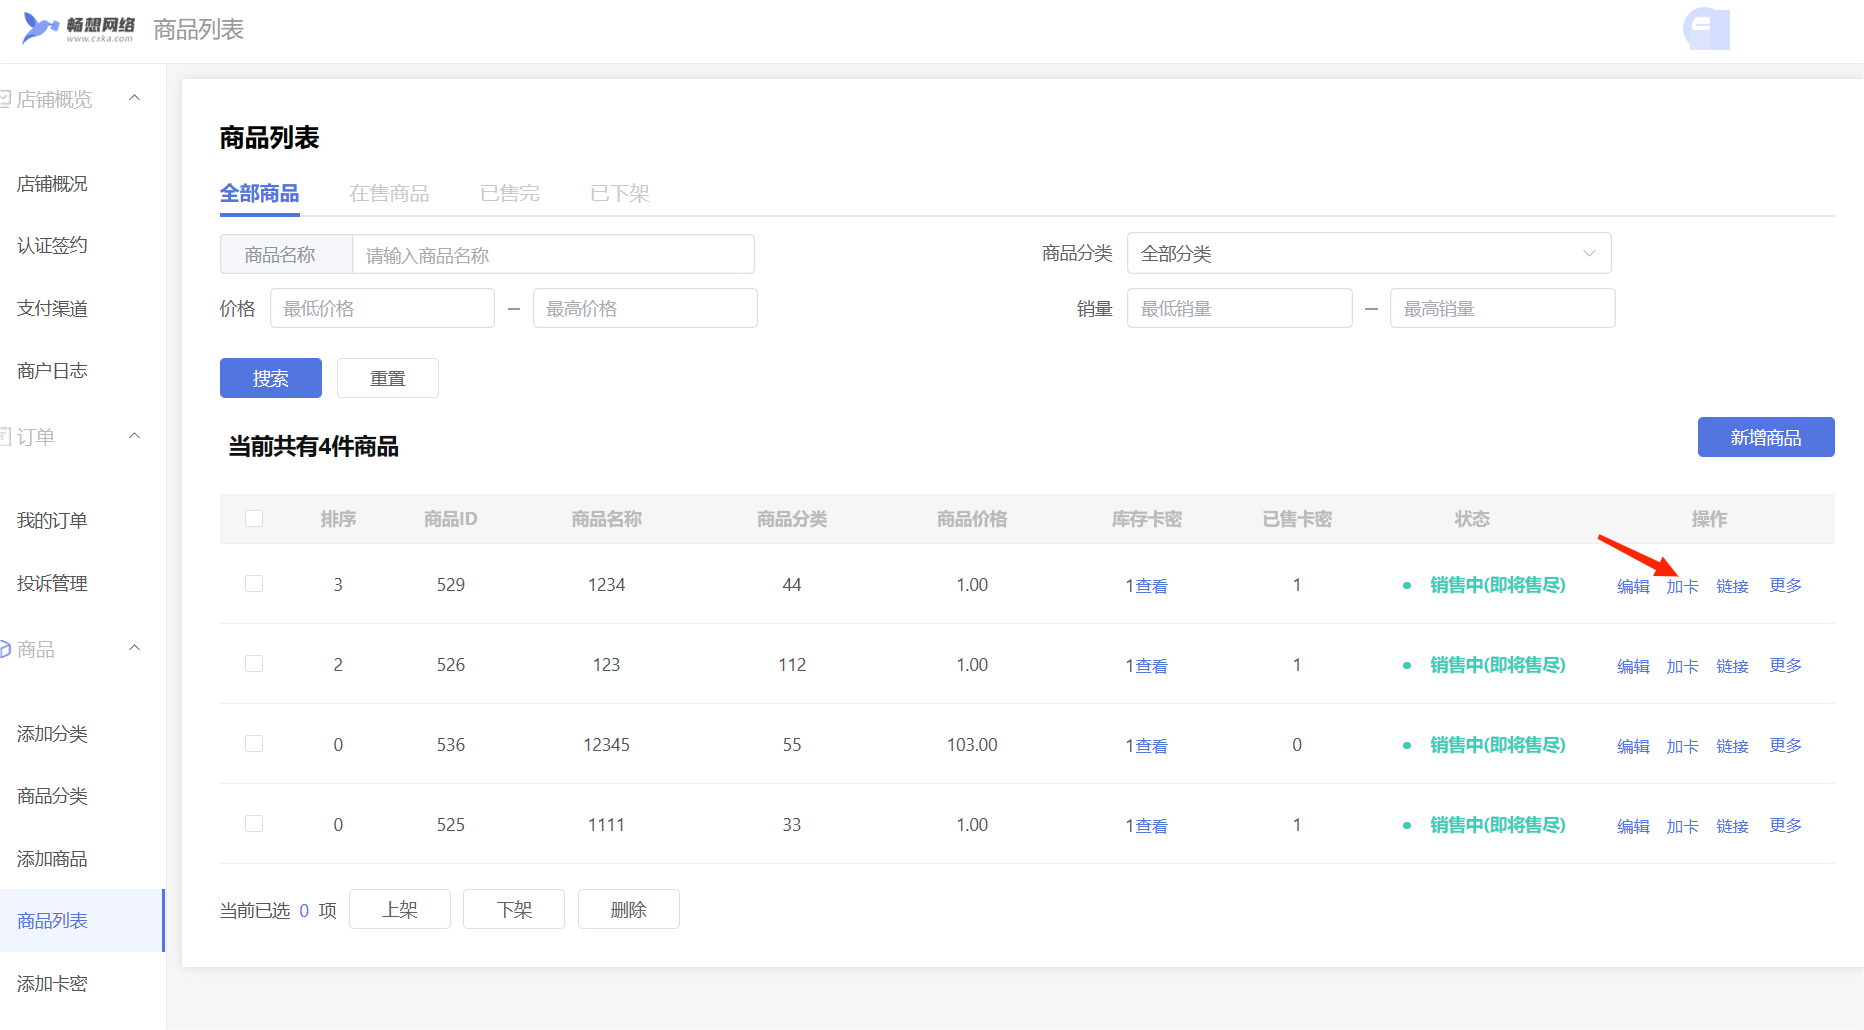This screenshot has width=1864, height=1030.
Task: Open 我的订单 in the sidebar
Action: click(52, 521)
